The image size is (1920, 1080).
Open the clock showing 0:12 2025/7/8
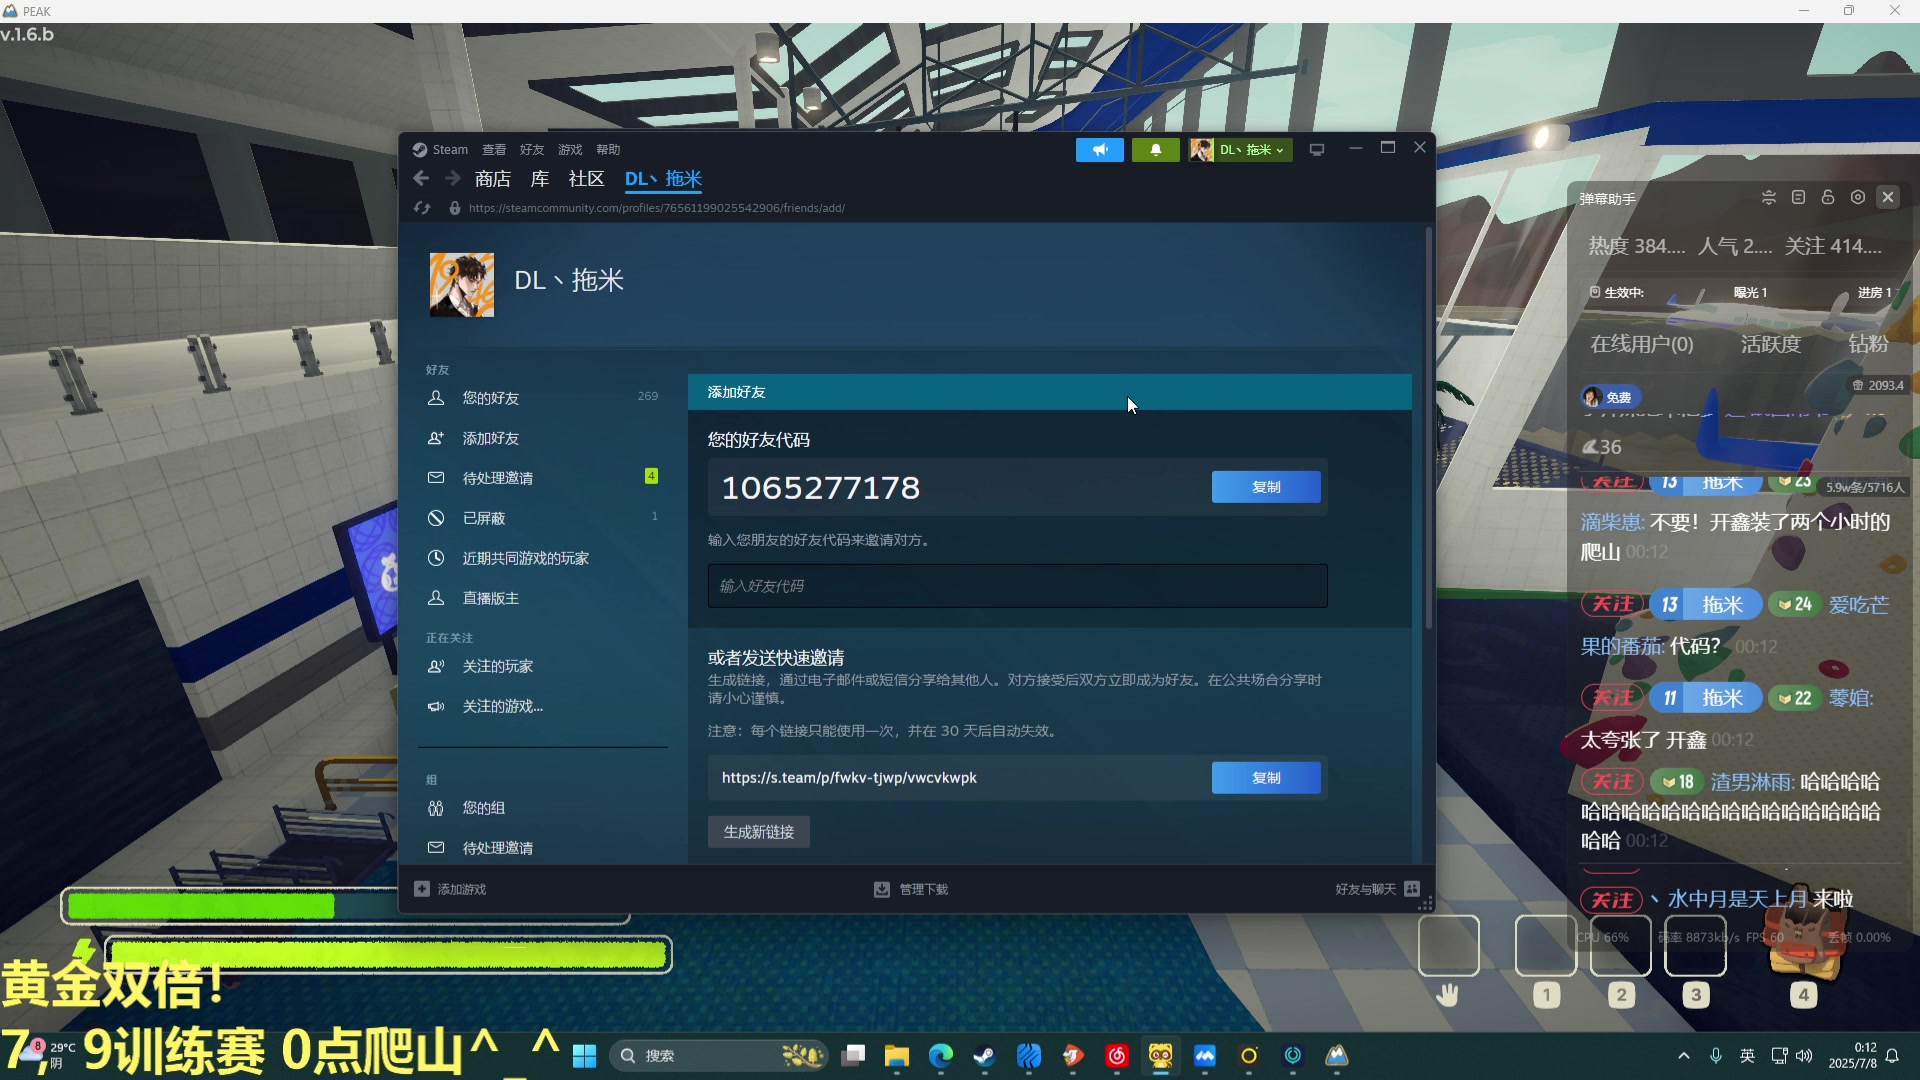pyautogui.click(x=1852, y=1056)
